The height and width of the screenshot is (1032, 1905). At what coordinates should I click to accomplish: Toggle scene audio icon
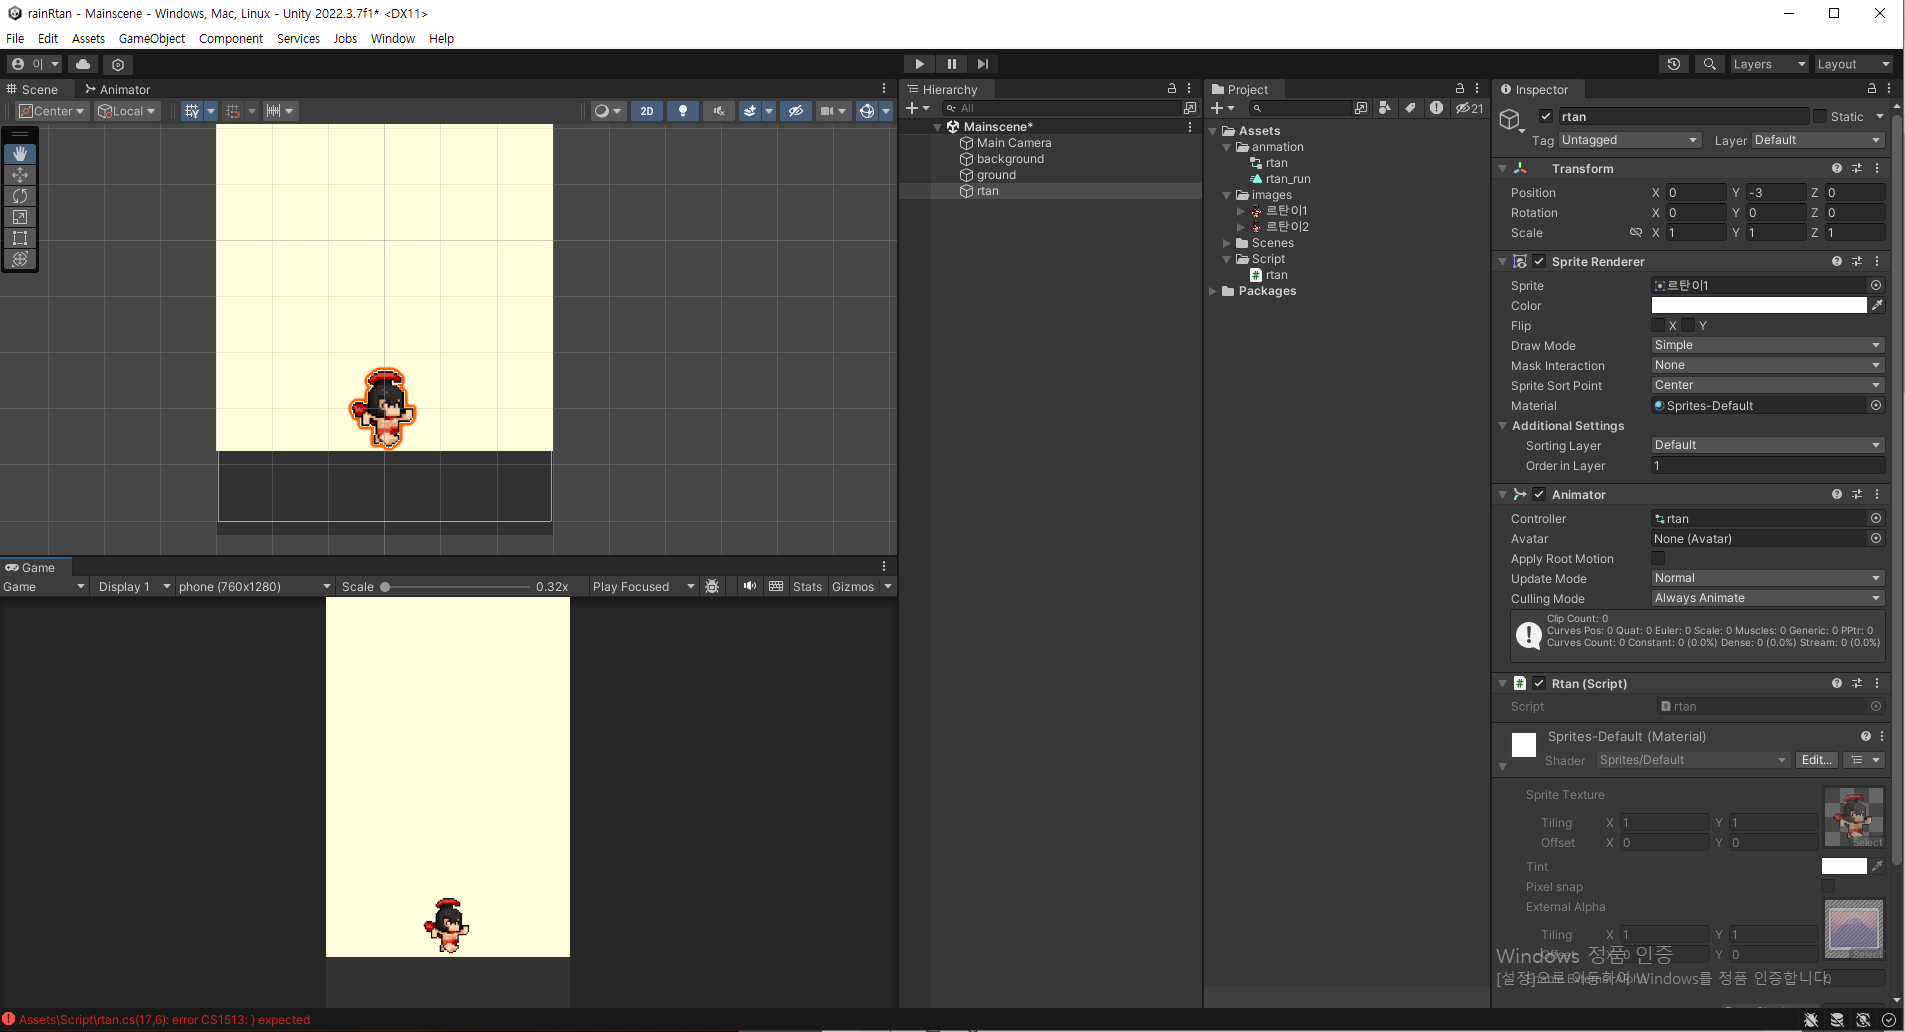tap(719, 111)
